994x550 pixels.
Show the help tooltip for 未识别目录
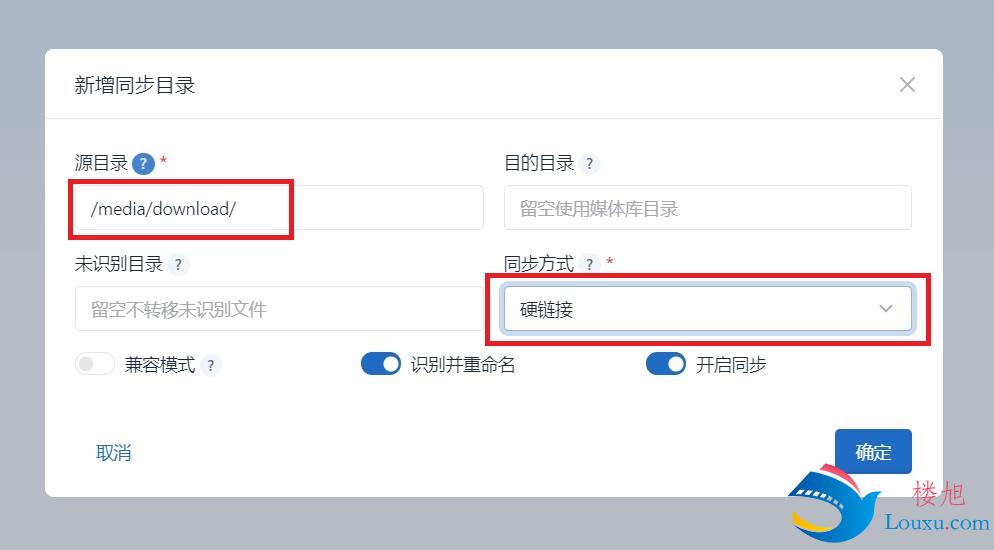(178, 264)
